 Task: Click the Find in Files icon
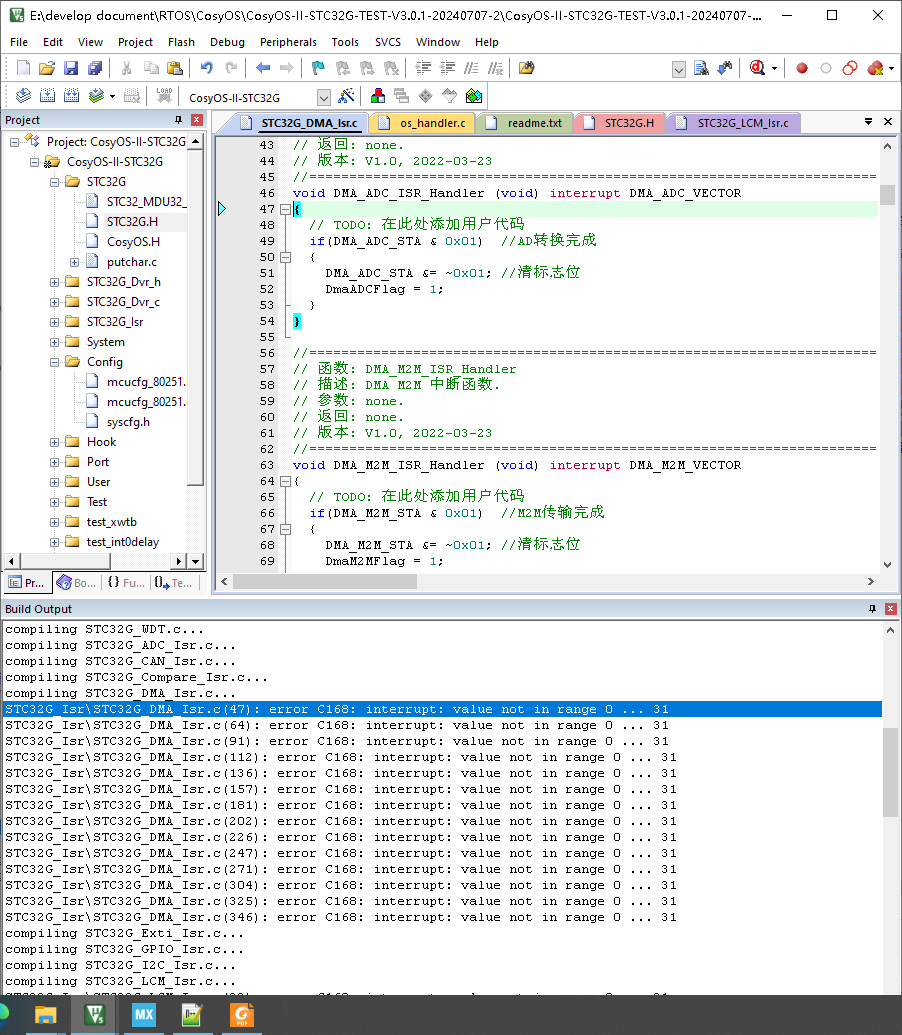click(527, 68)
